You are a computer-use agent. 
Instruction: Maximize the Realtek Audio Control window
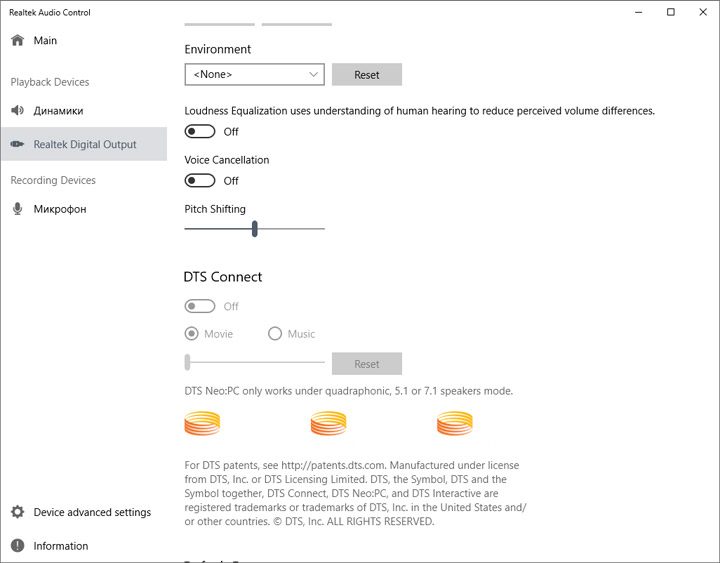click(x=671, y=12)
